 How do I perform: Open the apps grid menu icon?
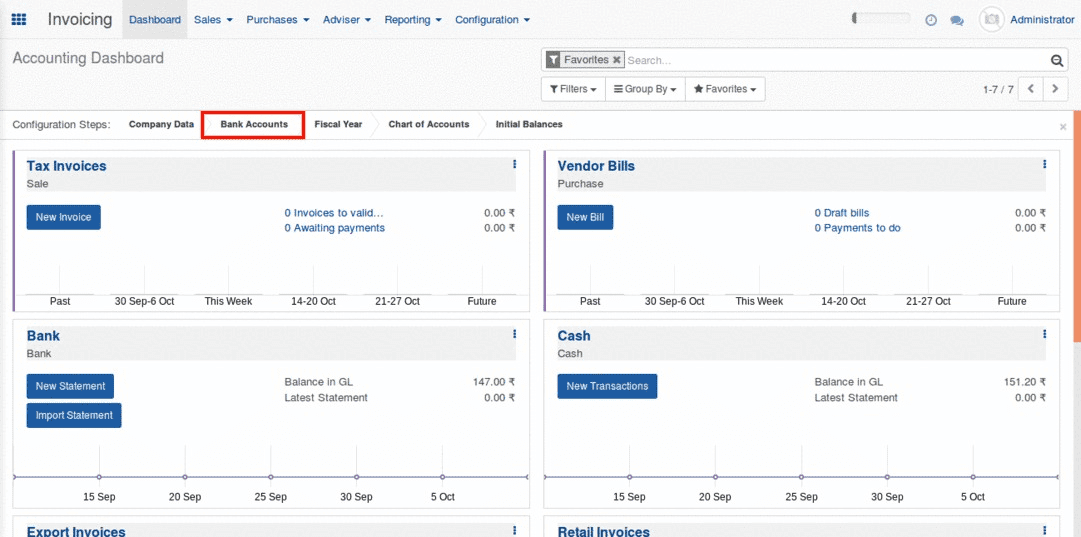pos(19,19)
